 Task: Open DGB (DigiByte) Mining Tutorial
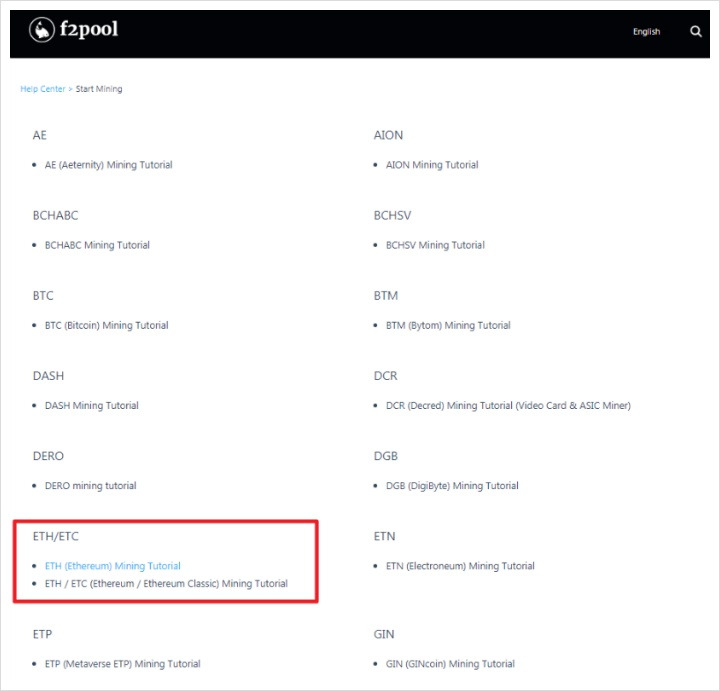(452, 486)
